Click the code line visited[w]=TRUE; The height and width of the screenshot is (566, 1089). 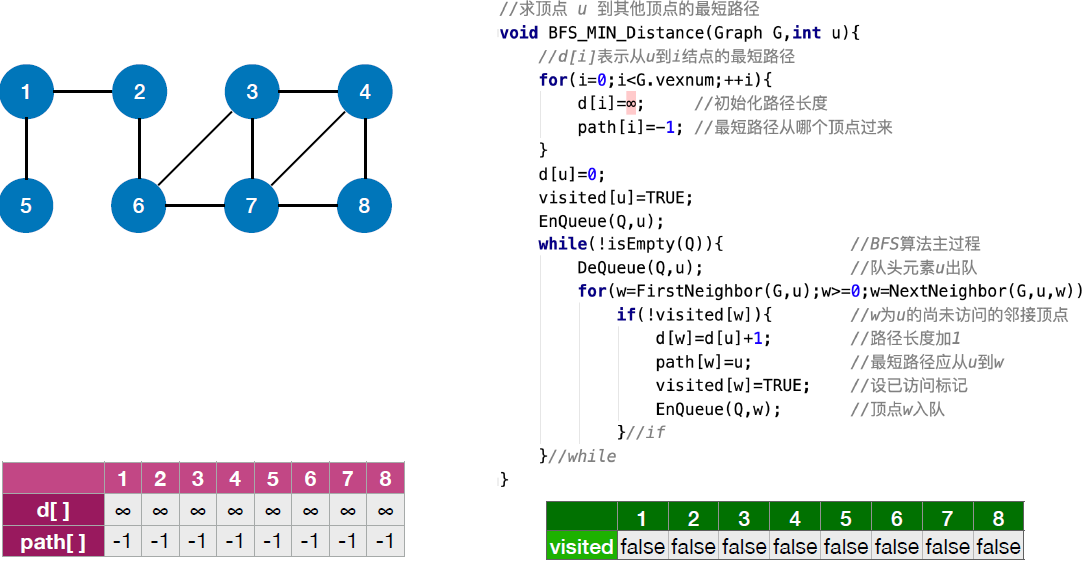(x=733, y=385)
